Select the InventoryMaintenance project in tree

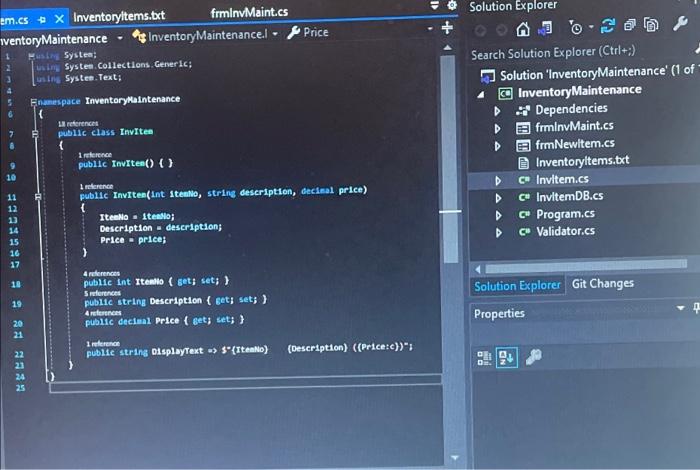(579, 91)
